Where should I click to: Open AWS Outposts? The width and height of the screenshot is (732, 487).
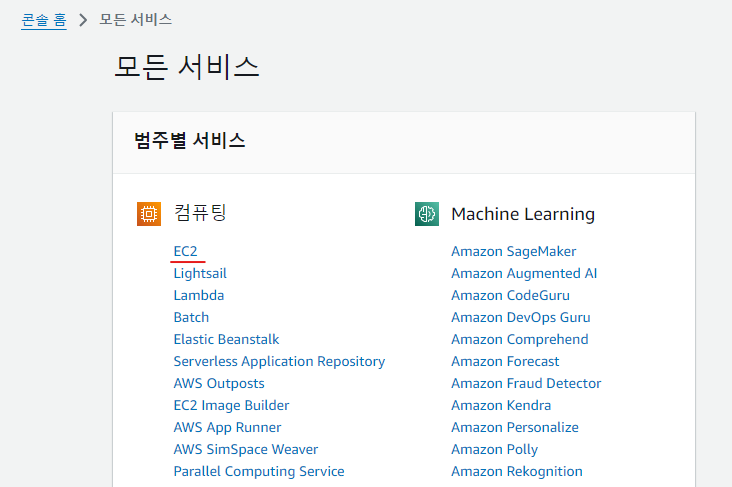click(219, 383)
